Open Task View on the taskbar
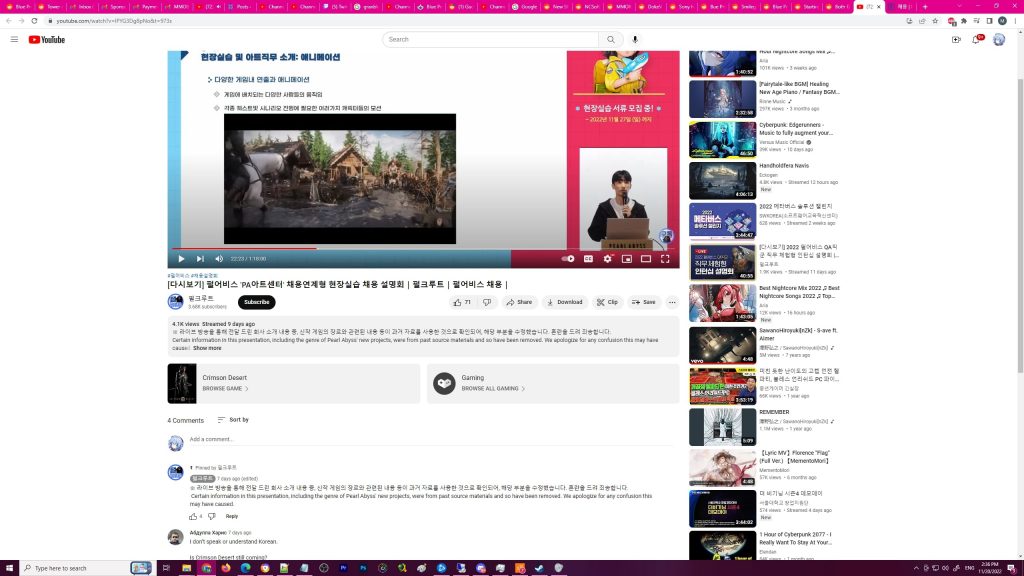 [x=166, y=568]
